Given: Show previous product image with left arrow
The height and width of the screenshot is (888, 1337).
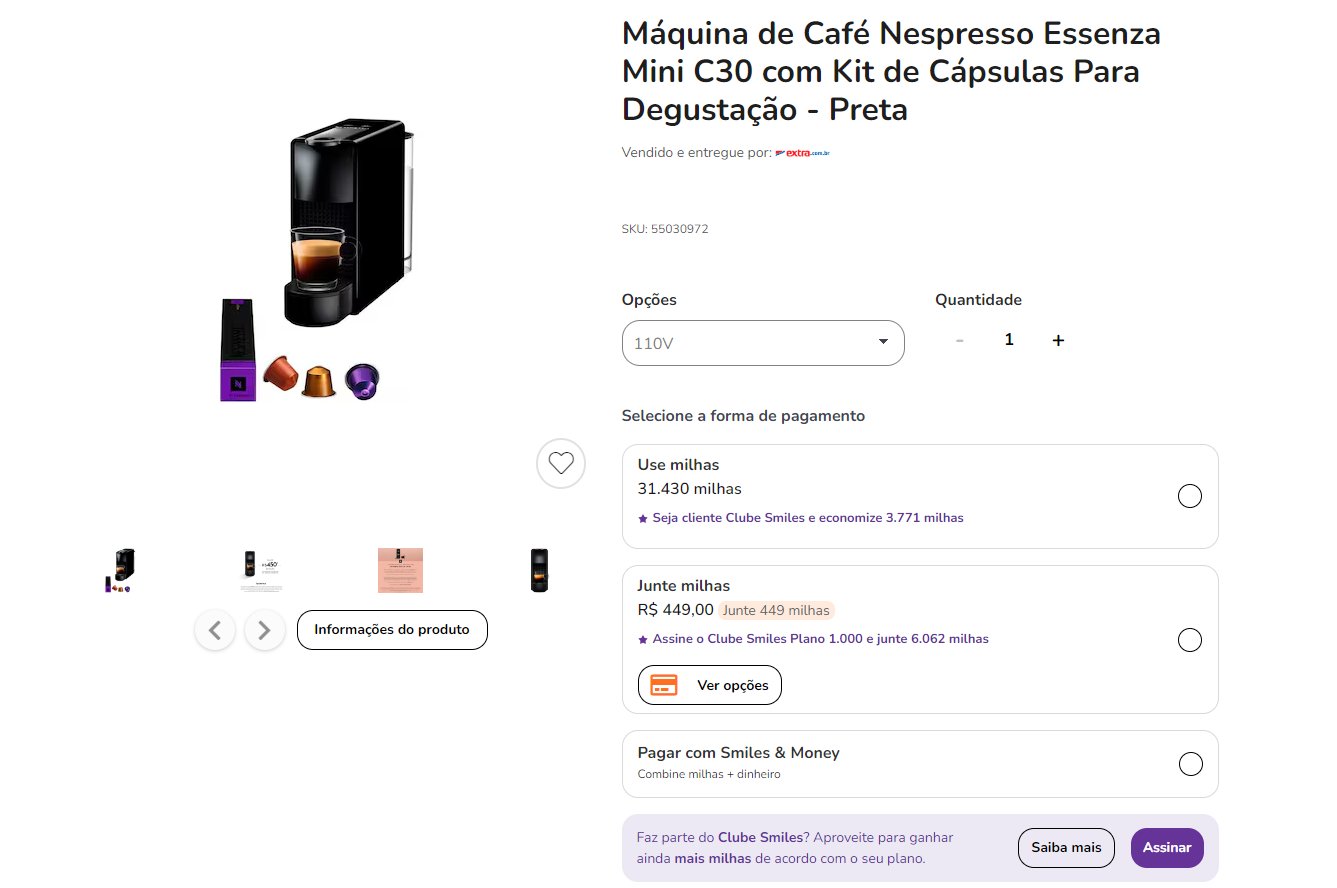Looking at the screenshot, I should (215, 630).
